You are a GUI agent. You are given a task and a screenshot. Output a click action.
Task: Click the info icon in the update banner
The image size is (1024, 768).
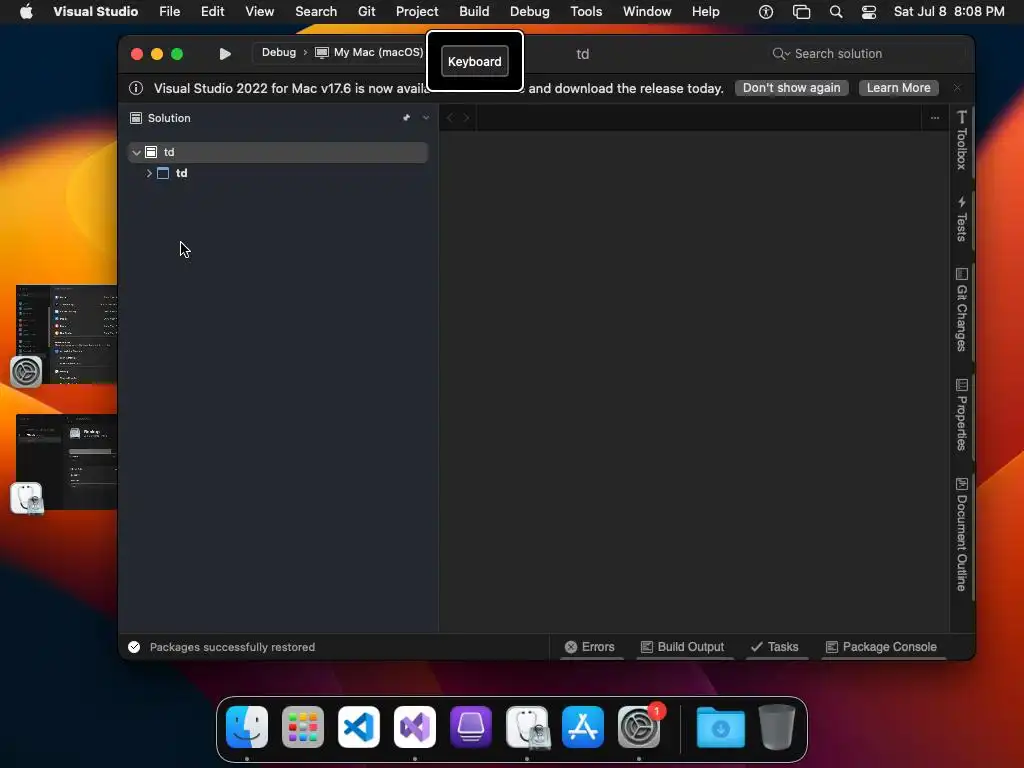click(136, 88)
